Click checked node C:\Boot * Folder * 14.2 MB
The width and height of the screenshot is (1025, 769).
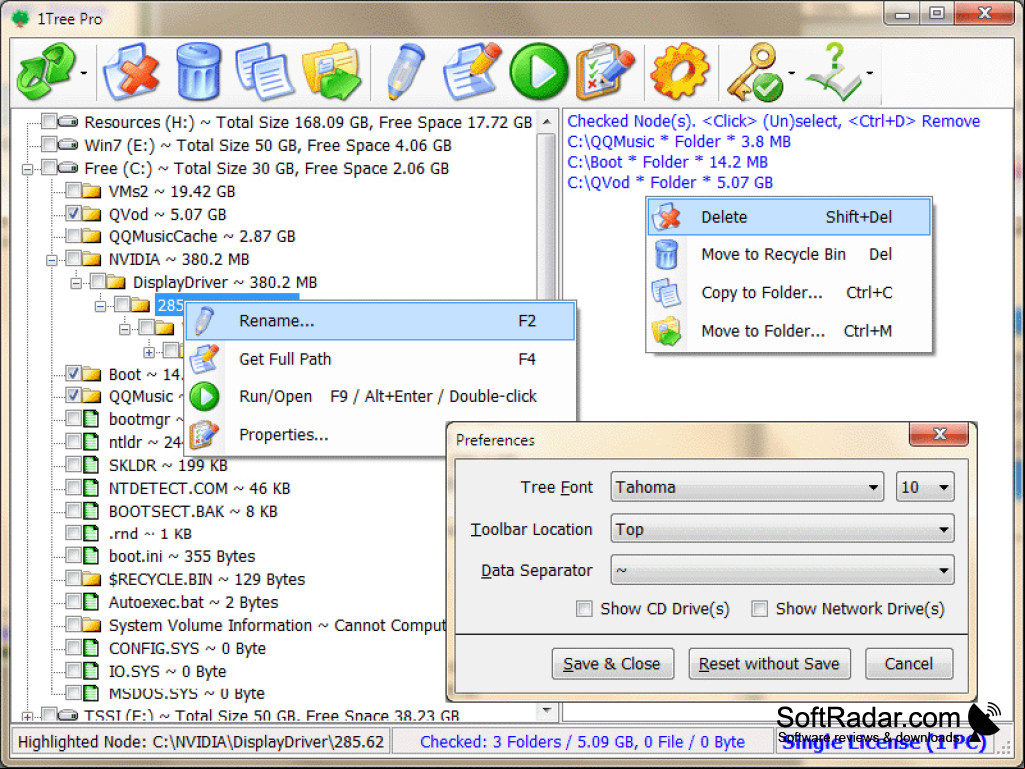667,162
